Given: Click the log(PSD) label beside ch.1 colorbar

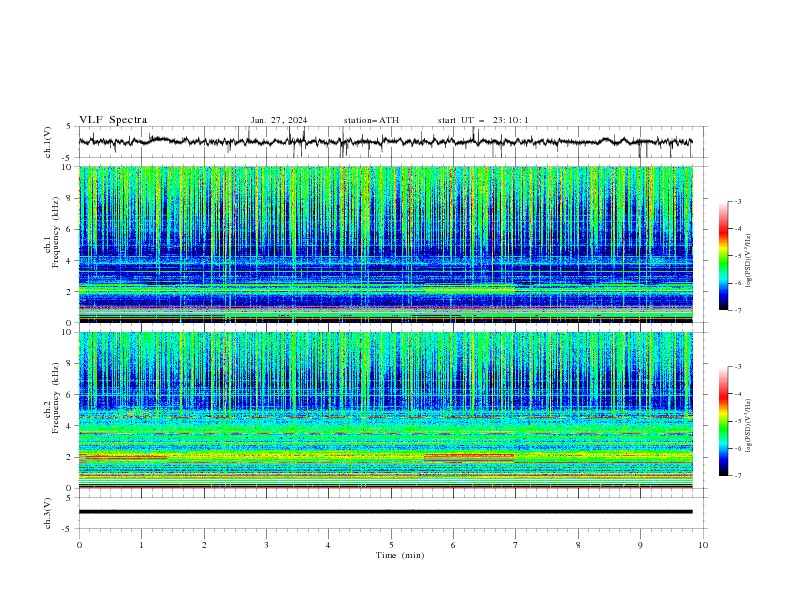Looking at the screenshot, I should click(x=748, y=261).
